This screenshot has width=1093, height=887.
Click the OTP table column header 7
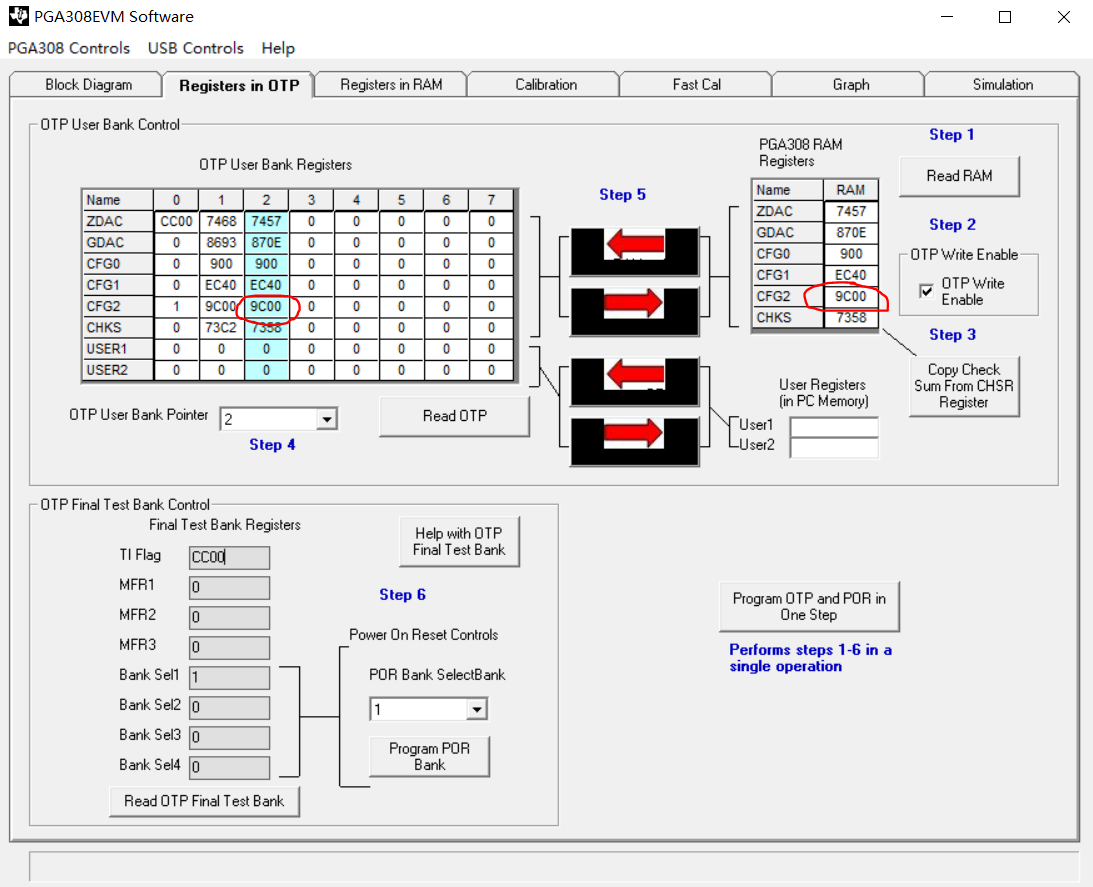[x=491, y=200]
